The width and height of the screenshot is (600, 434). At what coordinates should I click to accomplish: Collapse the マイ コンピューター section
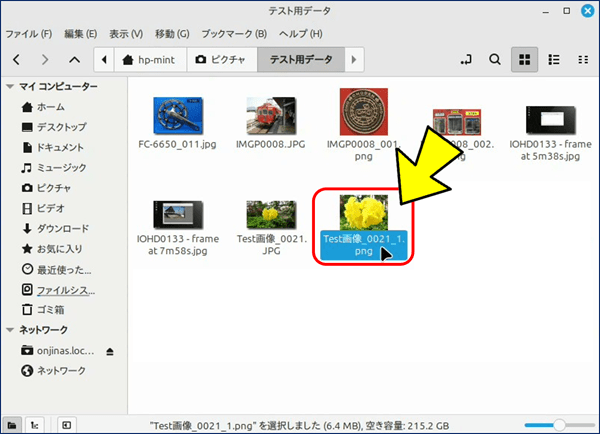pyautogui.click(x=11, y=87)
